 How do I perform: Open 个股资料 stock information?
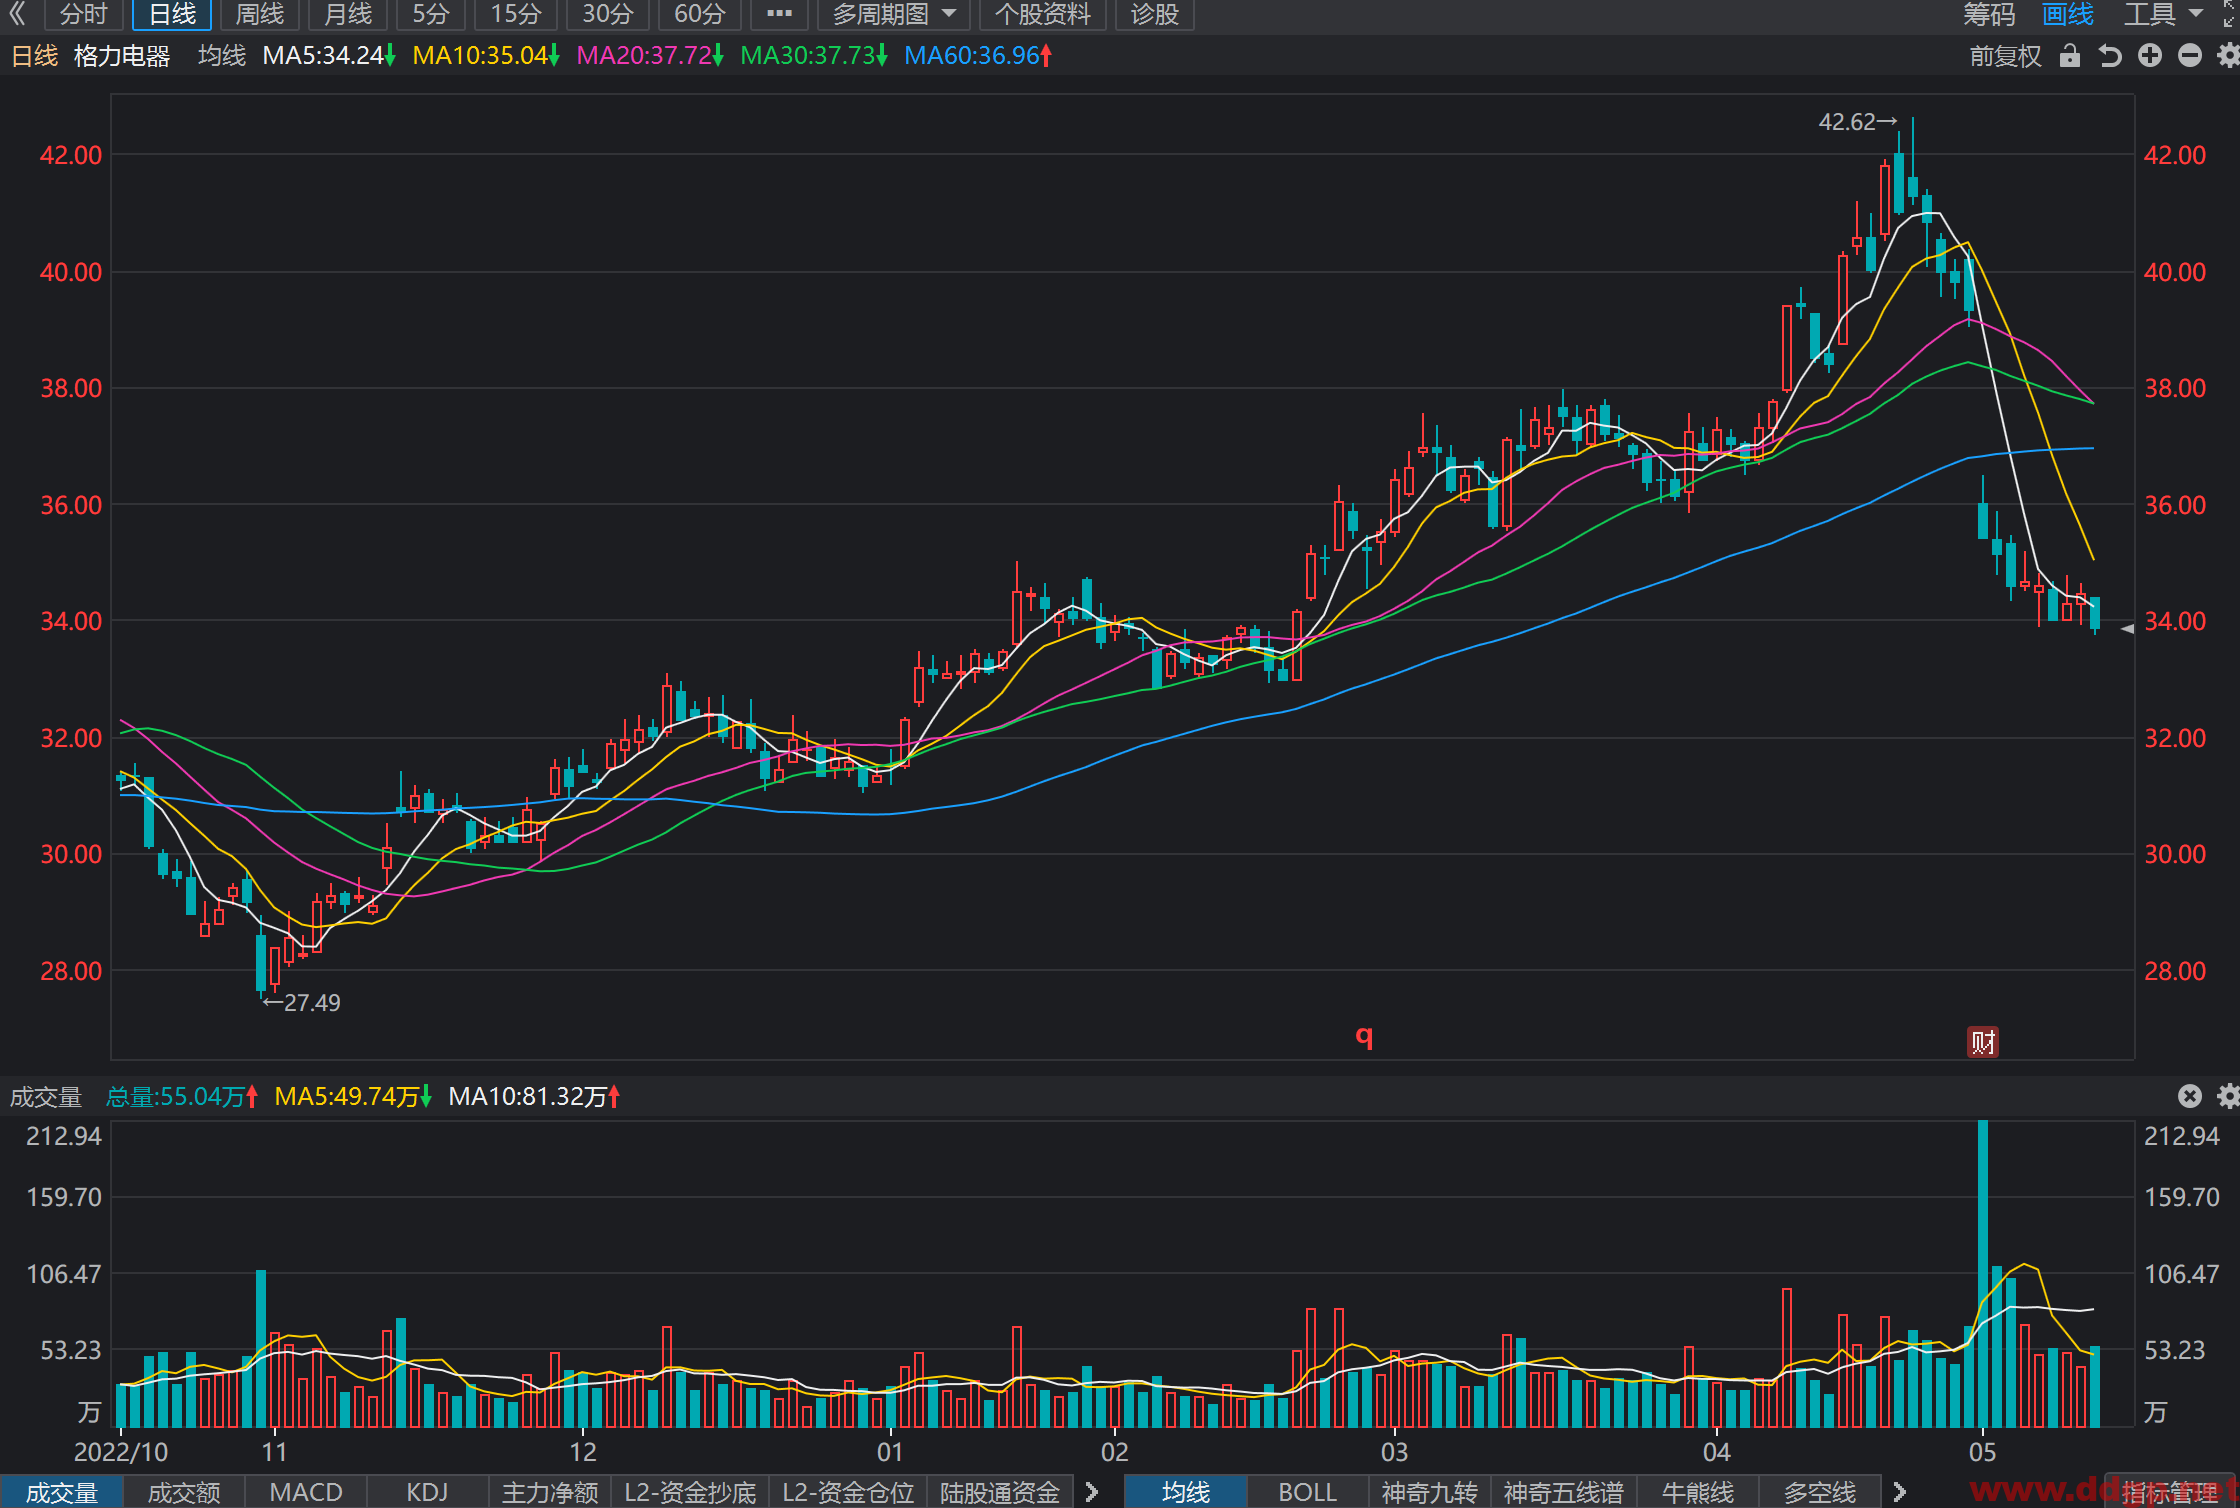click(1042, 14)
